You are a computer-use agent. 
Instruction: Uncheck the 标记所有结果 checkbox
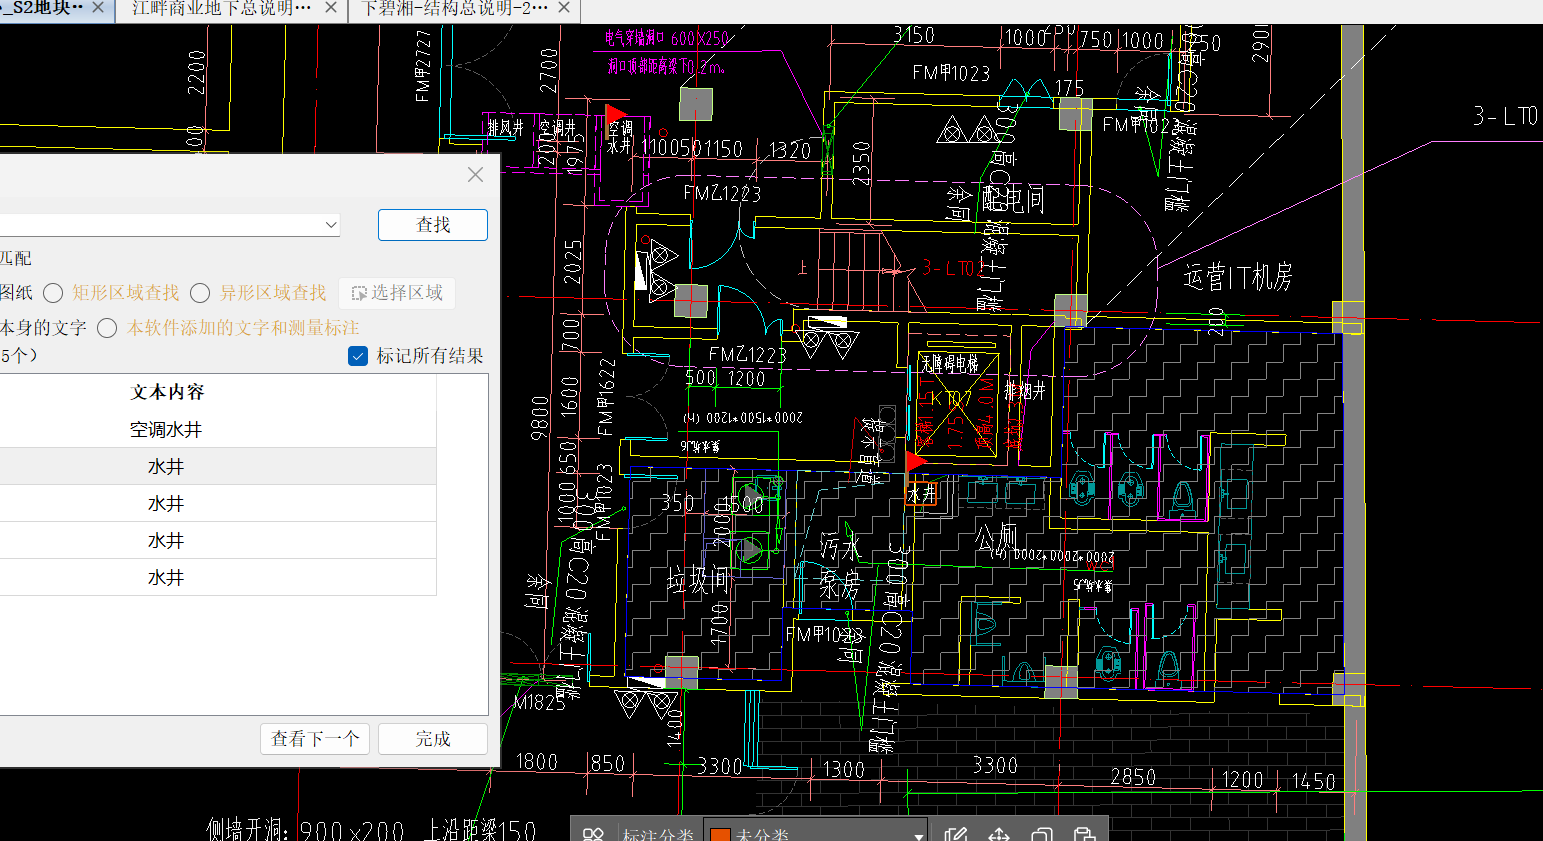[358, 356]
